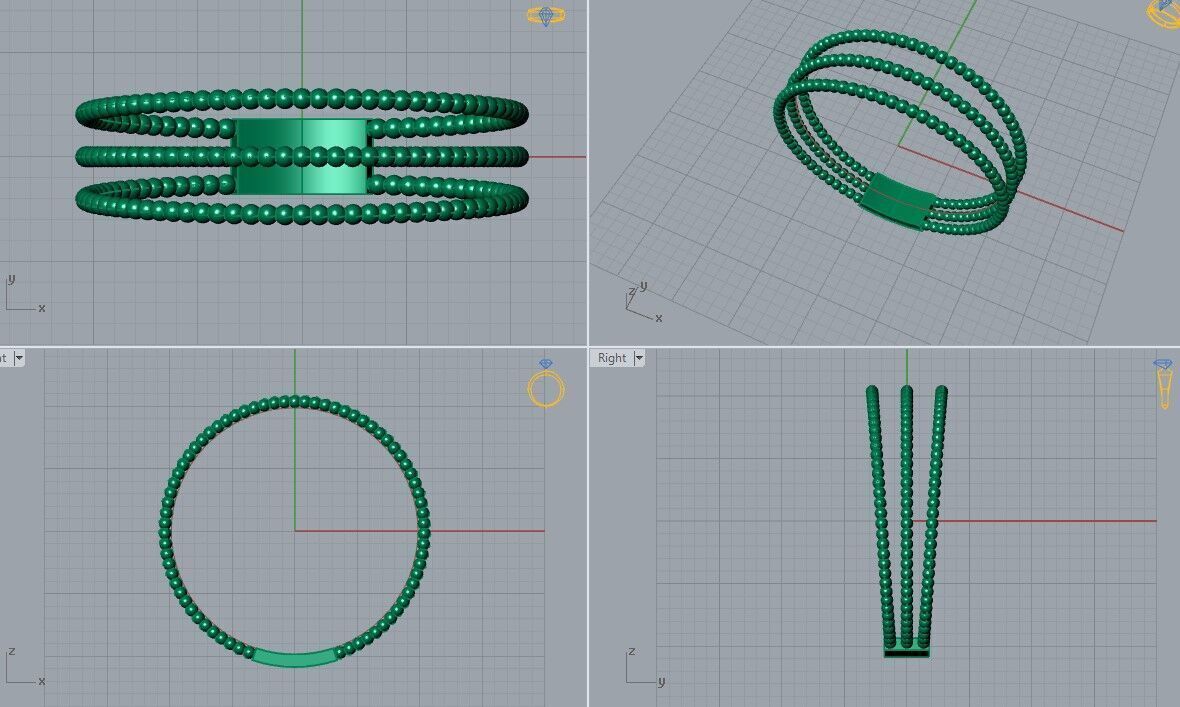Select the lower bead ring in Top viewport
This screenshot has width=1180, height=707.
coord(301,214)
